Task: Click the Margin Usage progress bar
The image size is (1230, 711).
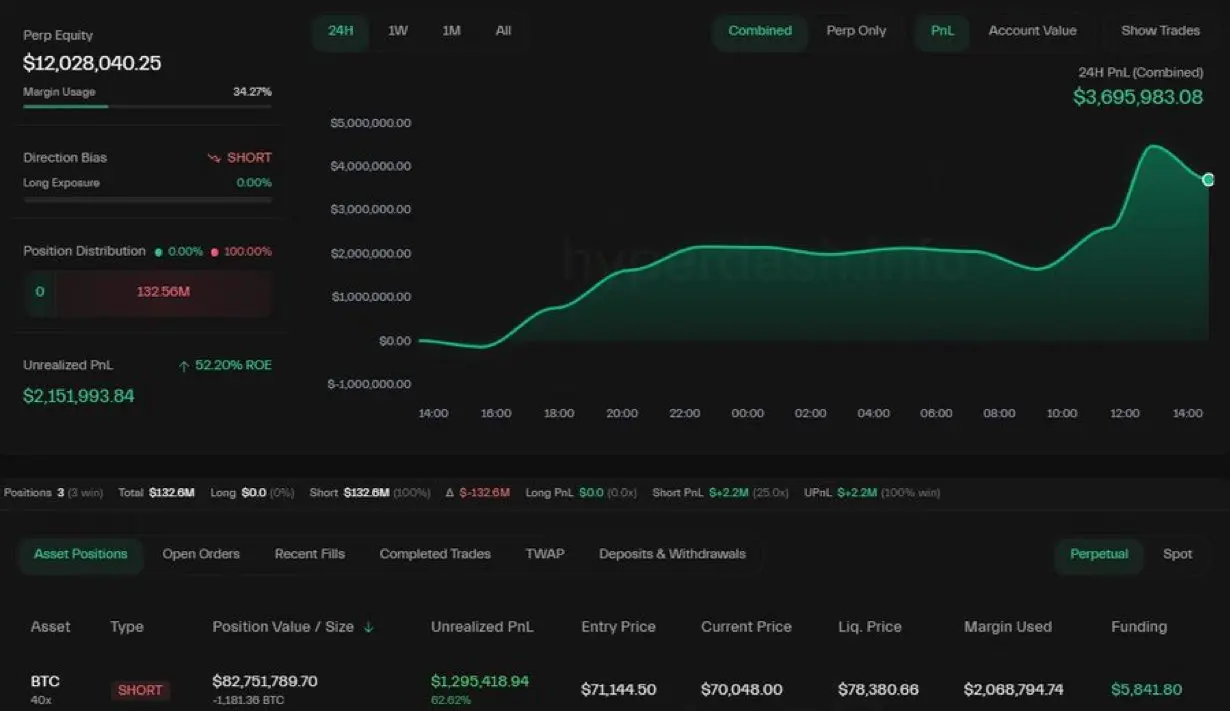Action: coord(147,106)
